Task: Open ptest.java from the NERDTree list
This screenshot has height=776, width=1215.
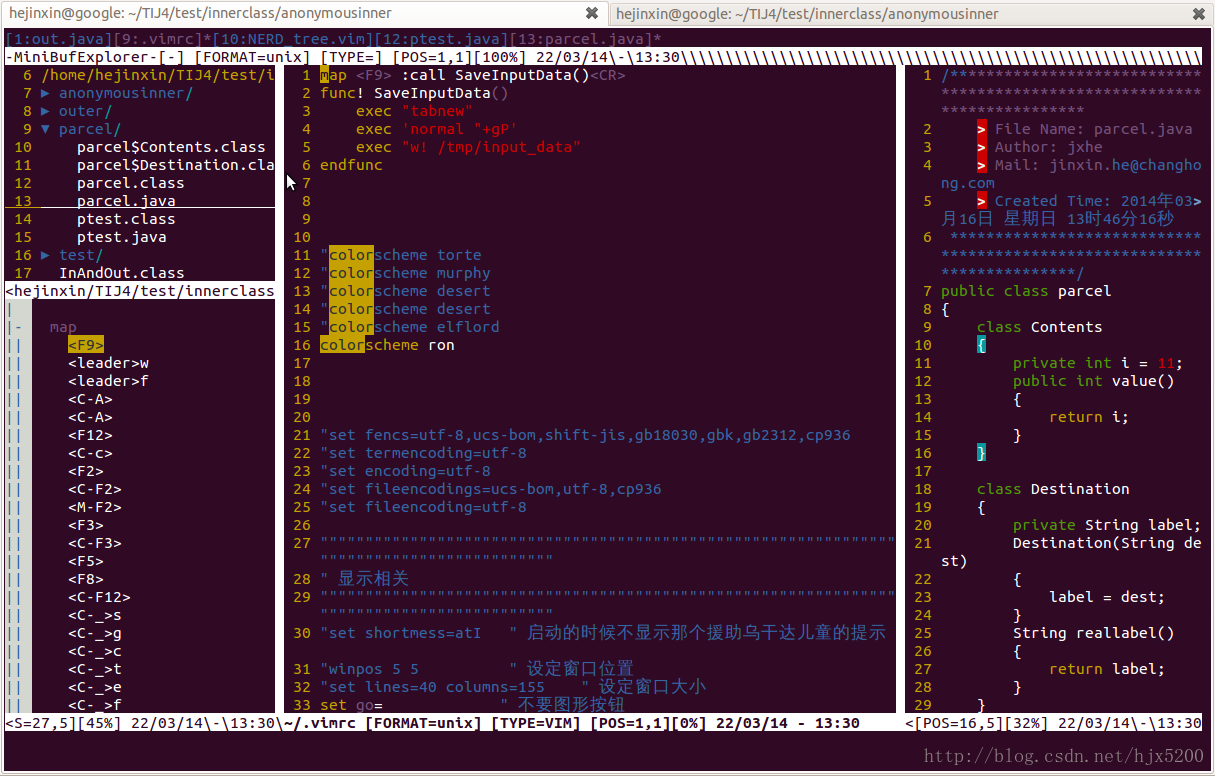Action: tap(122, 237)
